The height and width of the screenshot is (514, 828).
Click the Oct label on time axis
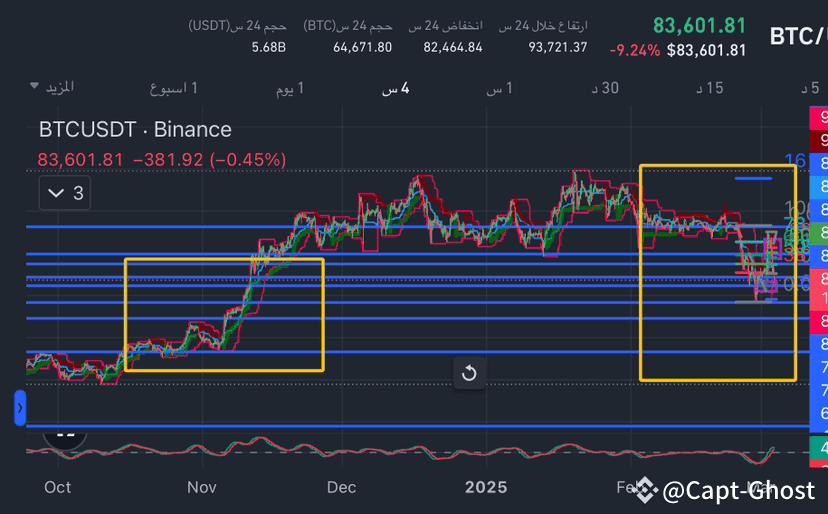pos(57,487)
